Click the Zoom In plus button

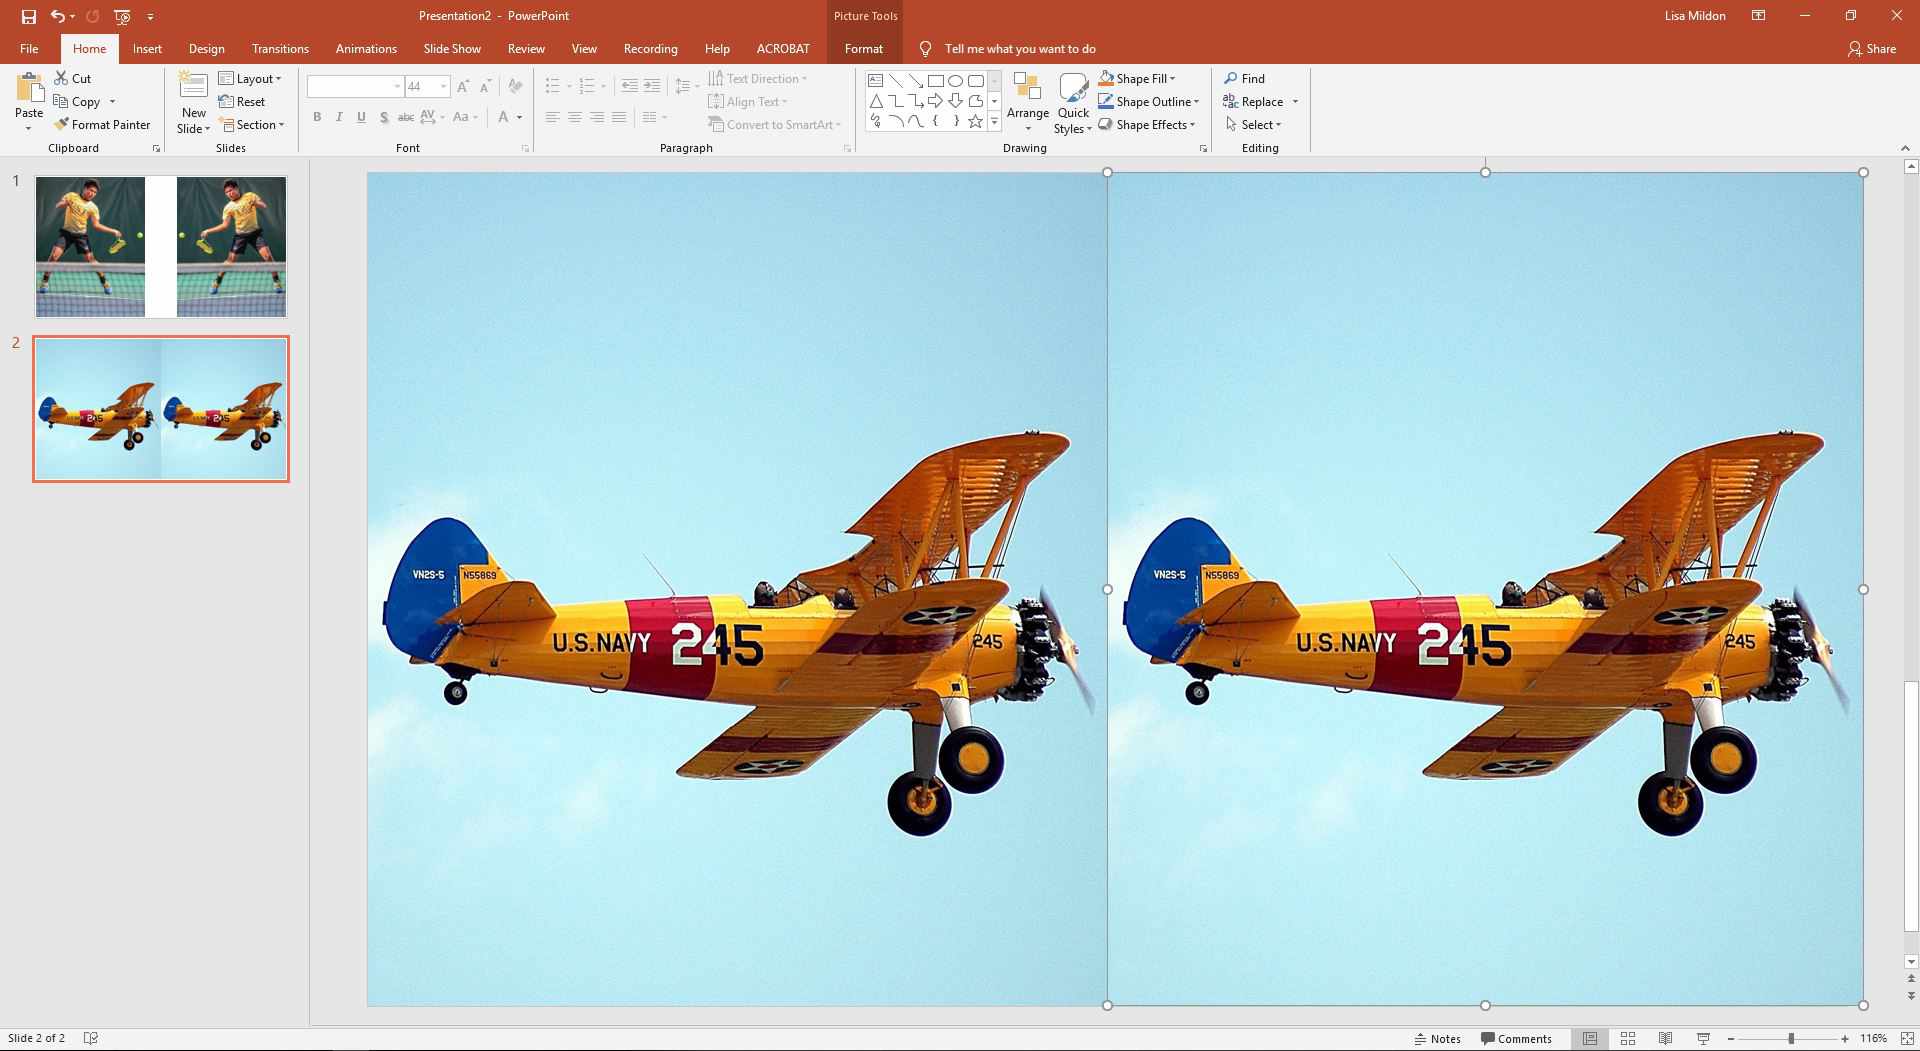tap(1845, 1039)
